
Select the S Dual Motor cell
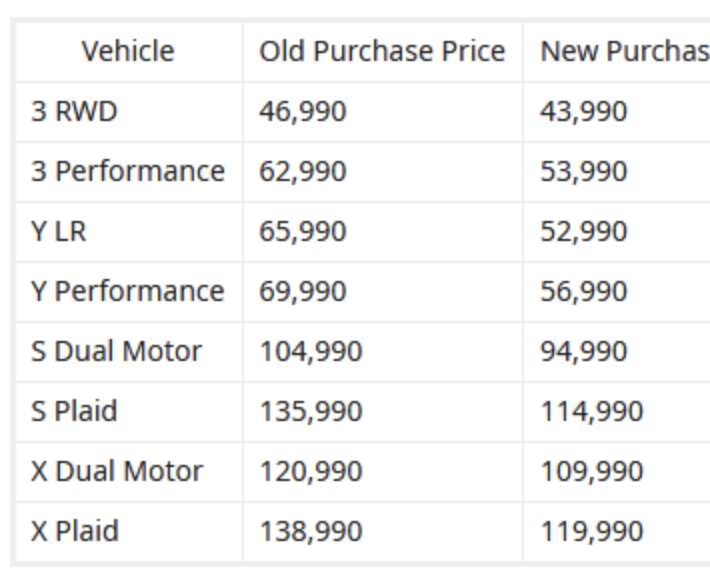point(116,351)
